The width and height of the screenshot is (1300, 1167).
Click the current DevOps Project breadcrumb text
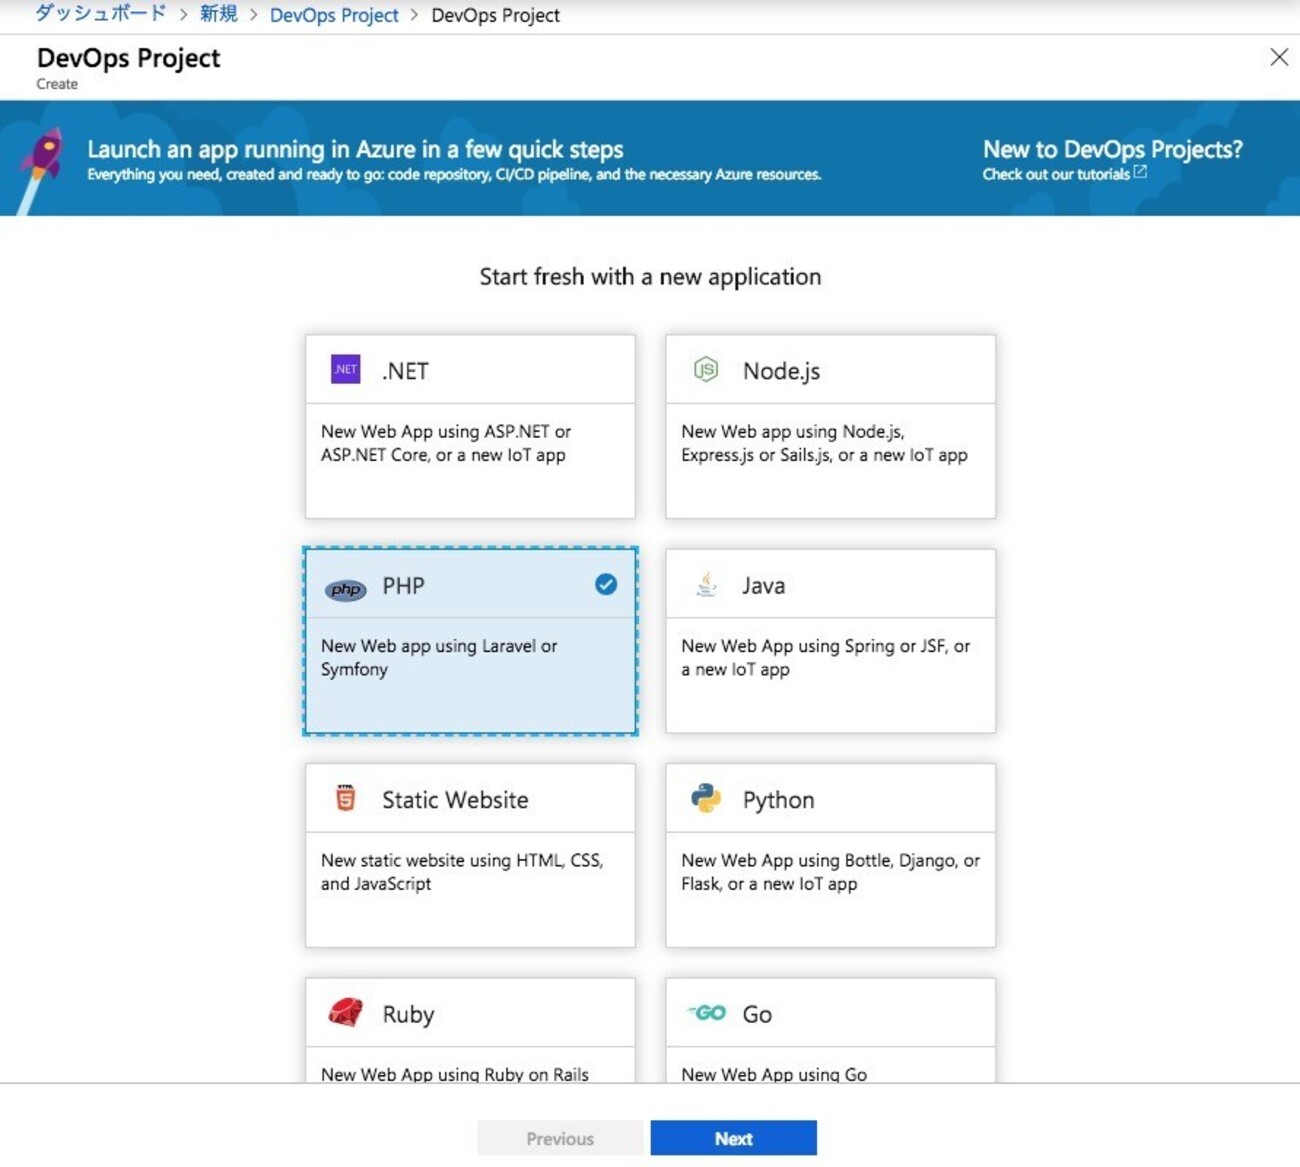495,15
